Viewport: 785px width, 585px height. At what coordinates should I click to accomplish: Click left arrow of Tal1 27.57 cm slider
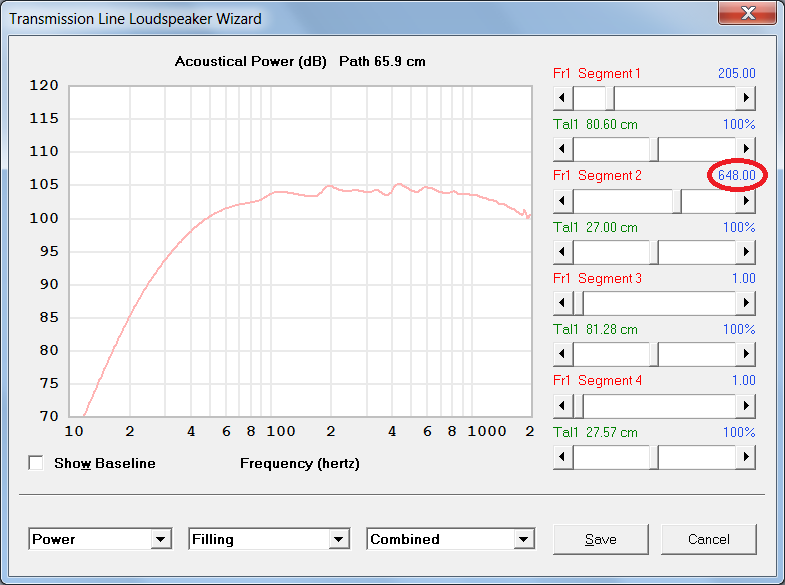563,457
